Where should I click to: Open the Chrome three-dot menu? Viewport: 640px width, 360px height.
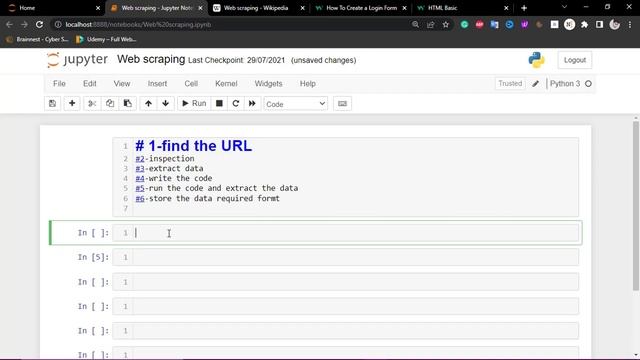tap(630, 24)
